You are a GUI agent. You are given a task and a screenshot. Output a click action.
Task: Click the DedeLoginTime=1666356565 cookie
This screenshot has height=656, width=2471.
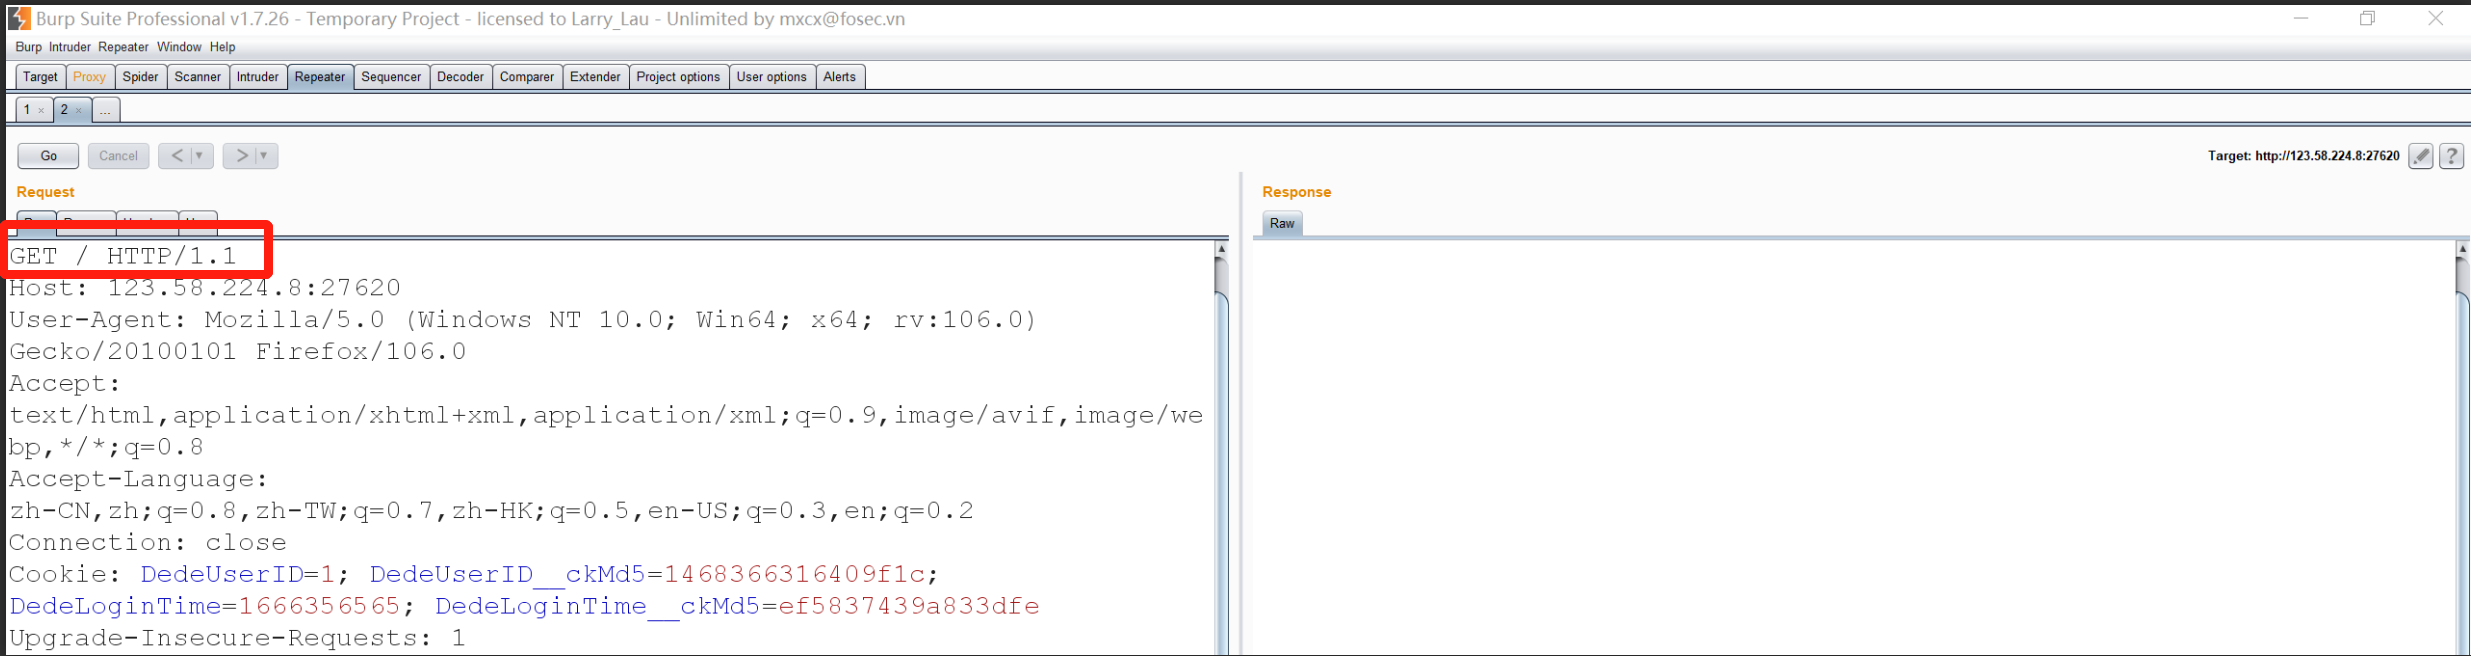[204, 607]
